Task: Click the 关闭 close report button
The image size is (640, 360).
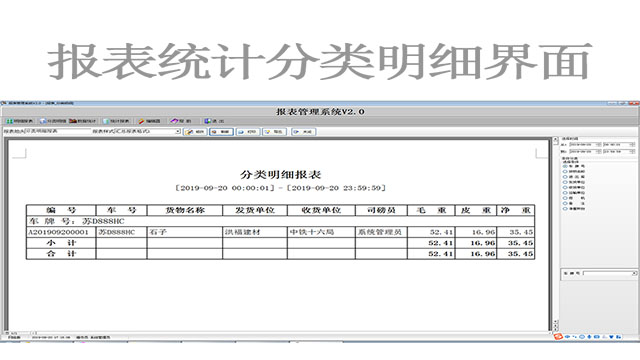Action: point(303,132)
